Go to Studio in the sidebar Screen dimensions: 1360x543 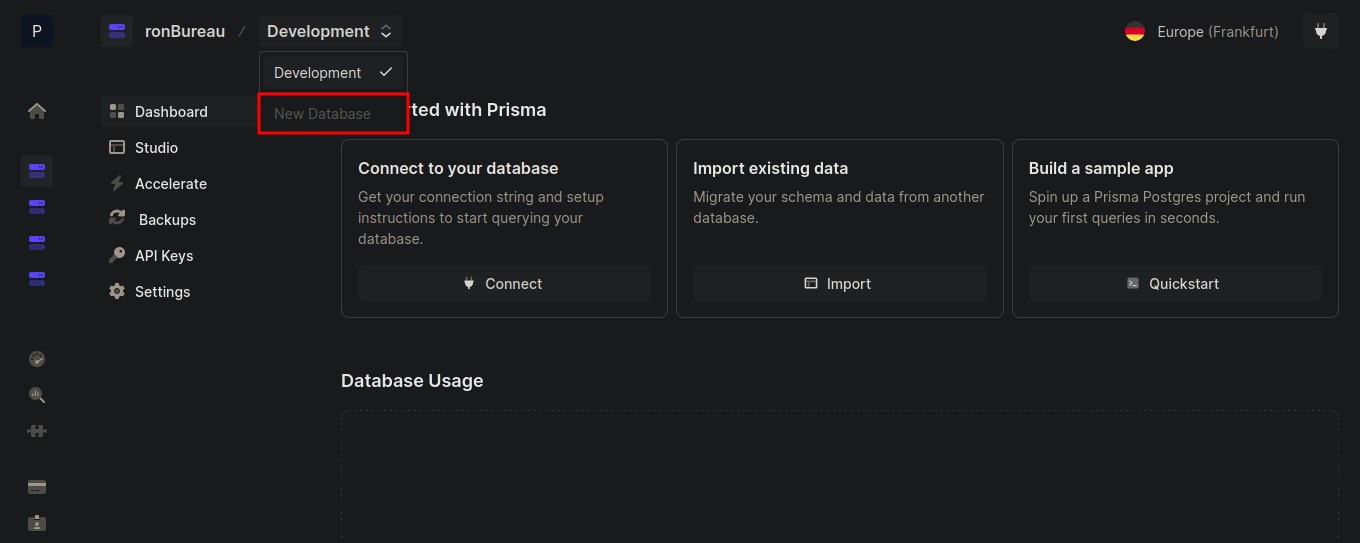point(156,148)
